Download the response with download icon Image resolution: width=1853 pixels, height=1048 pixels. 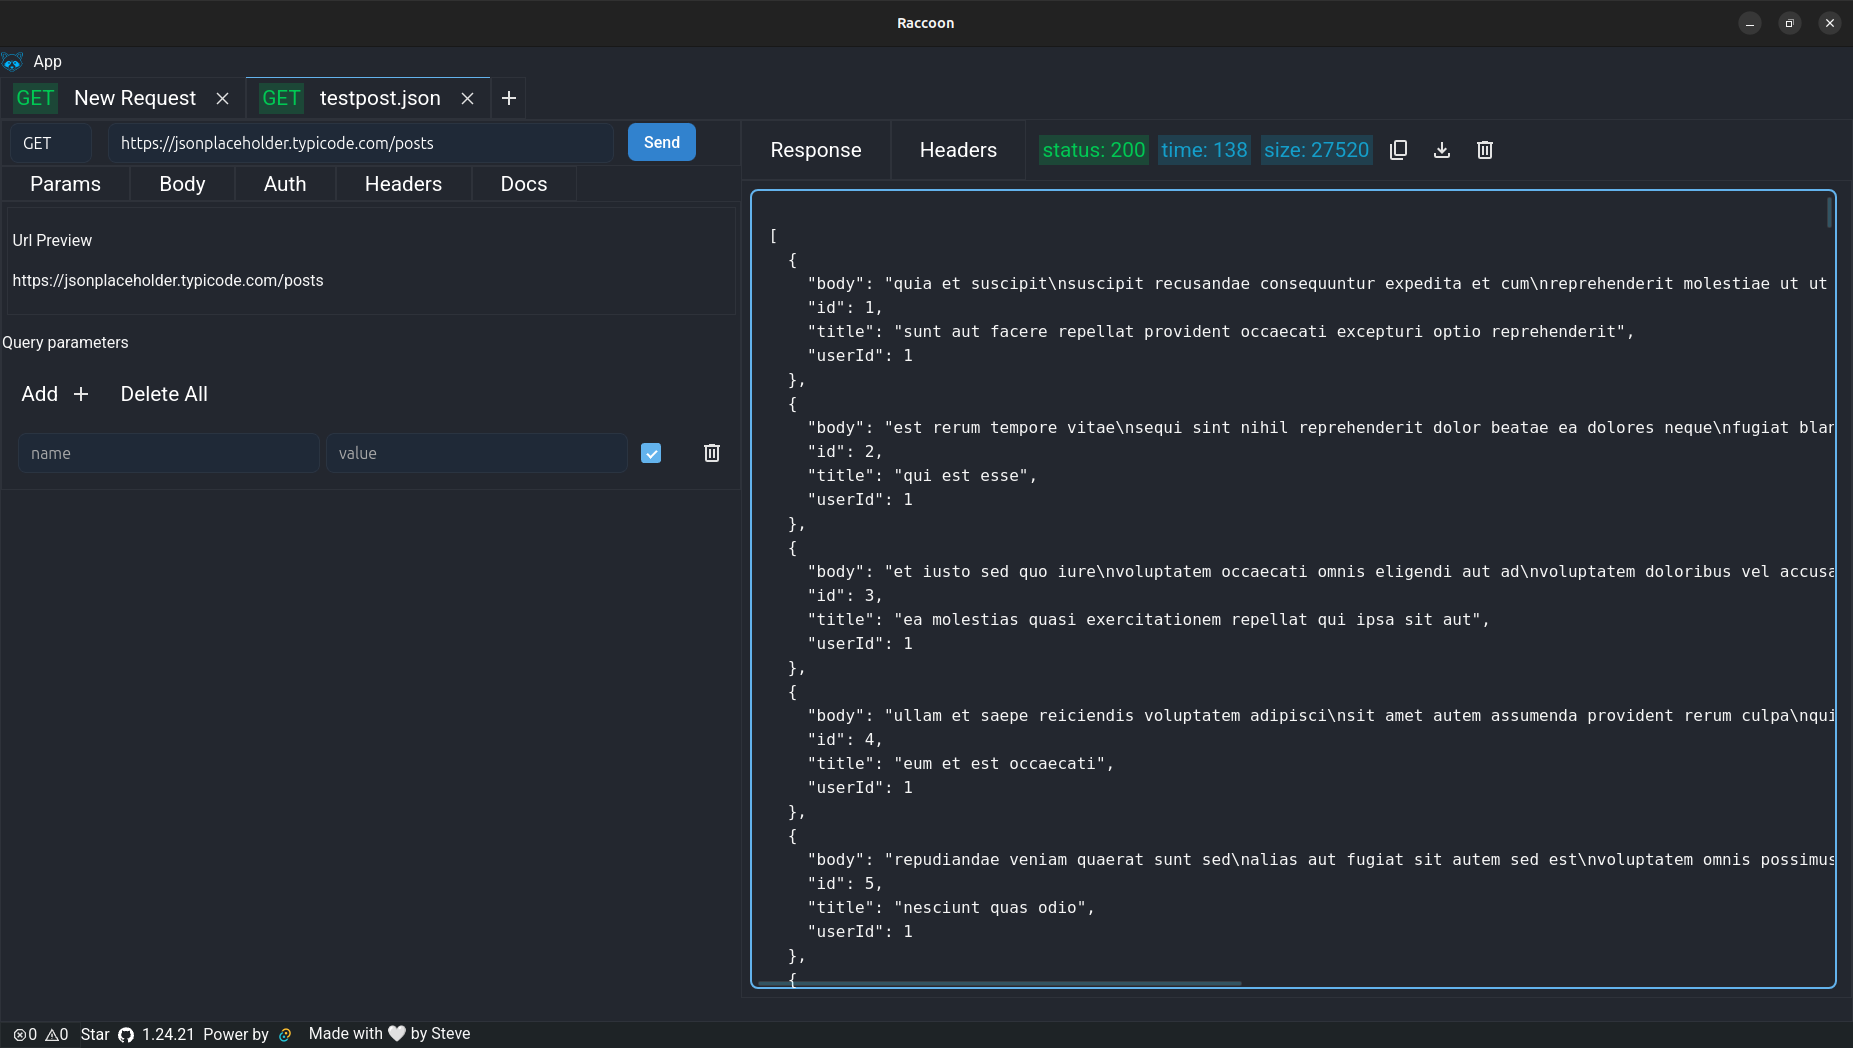[x=1442, y=150]
